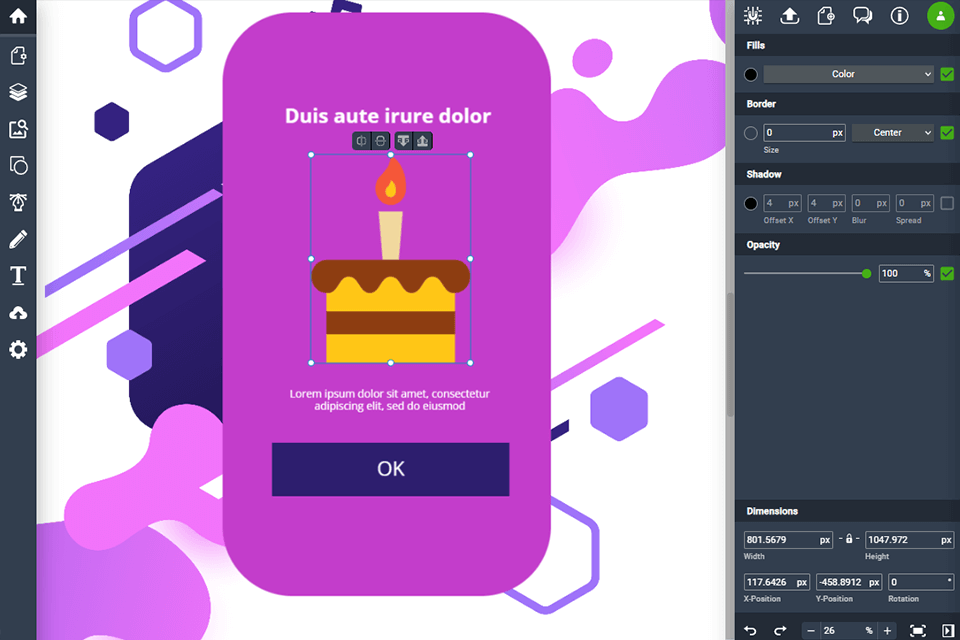Click the export upload icon in top toolbar
960x640 pixels.
pos(789,16)
